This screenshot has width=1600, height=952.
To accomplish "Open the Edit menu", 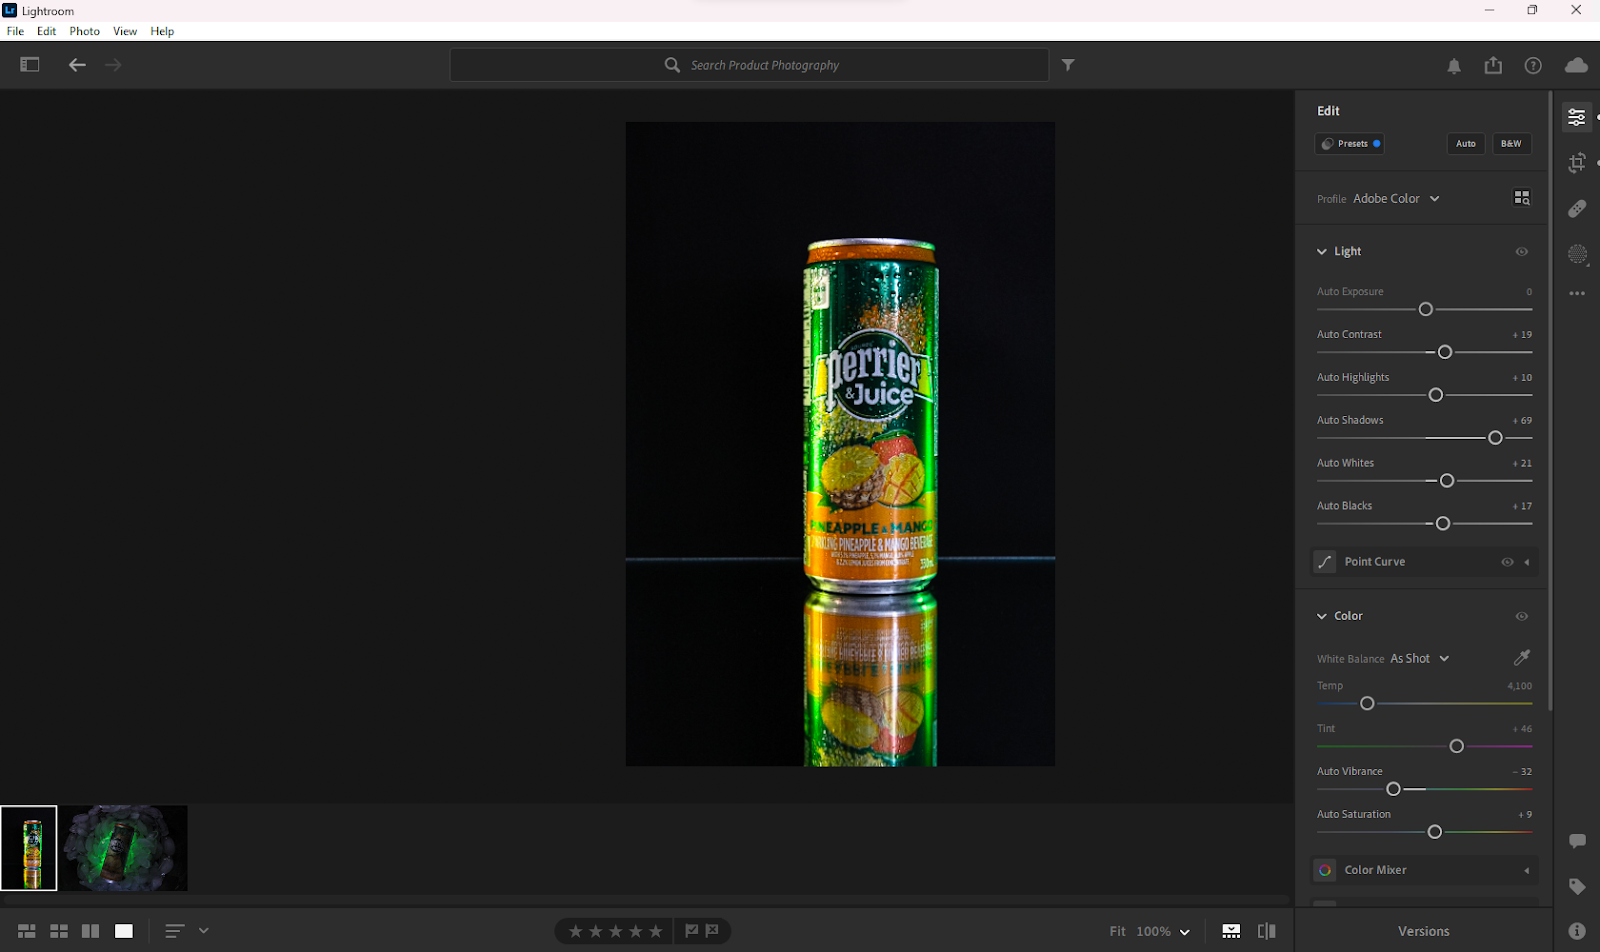I will [x=47, y=31].
